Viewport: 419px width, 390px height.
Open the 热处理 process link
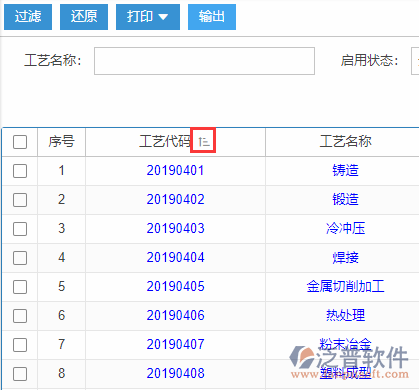(x=345, y=316)
